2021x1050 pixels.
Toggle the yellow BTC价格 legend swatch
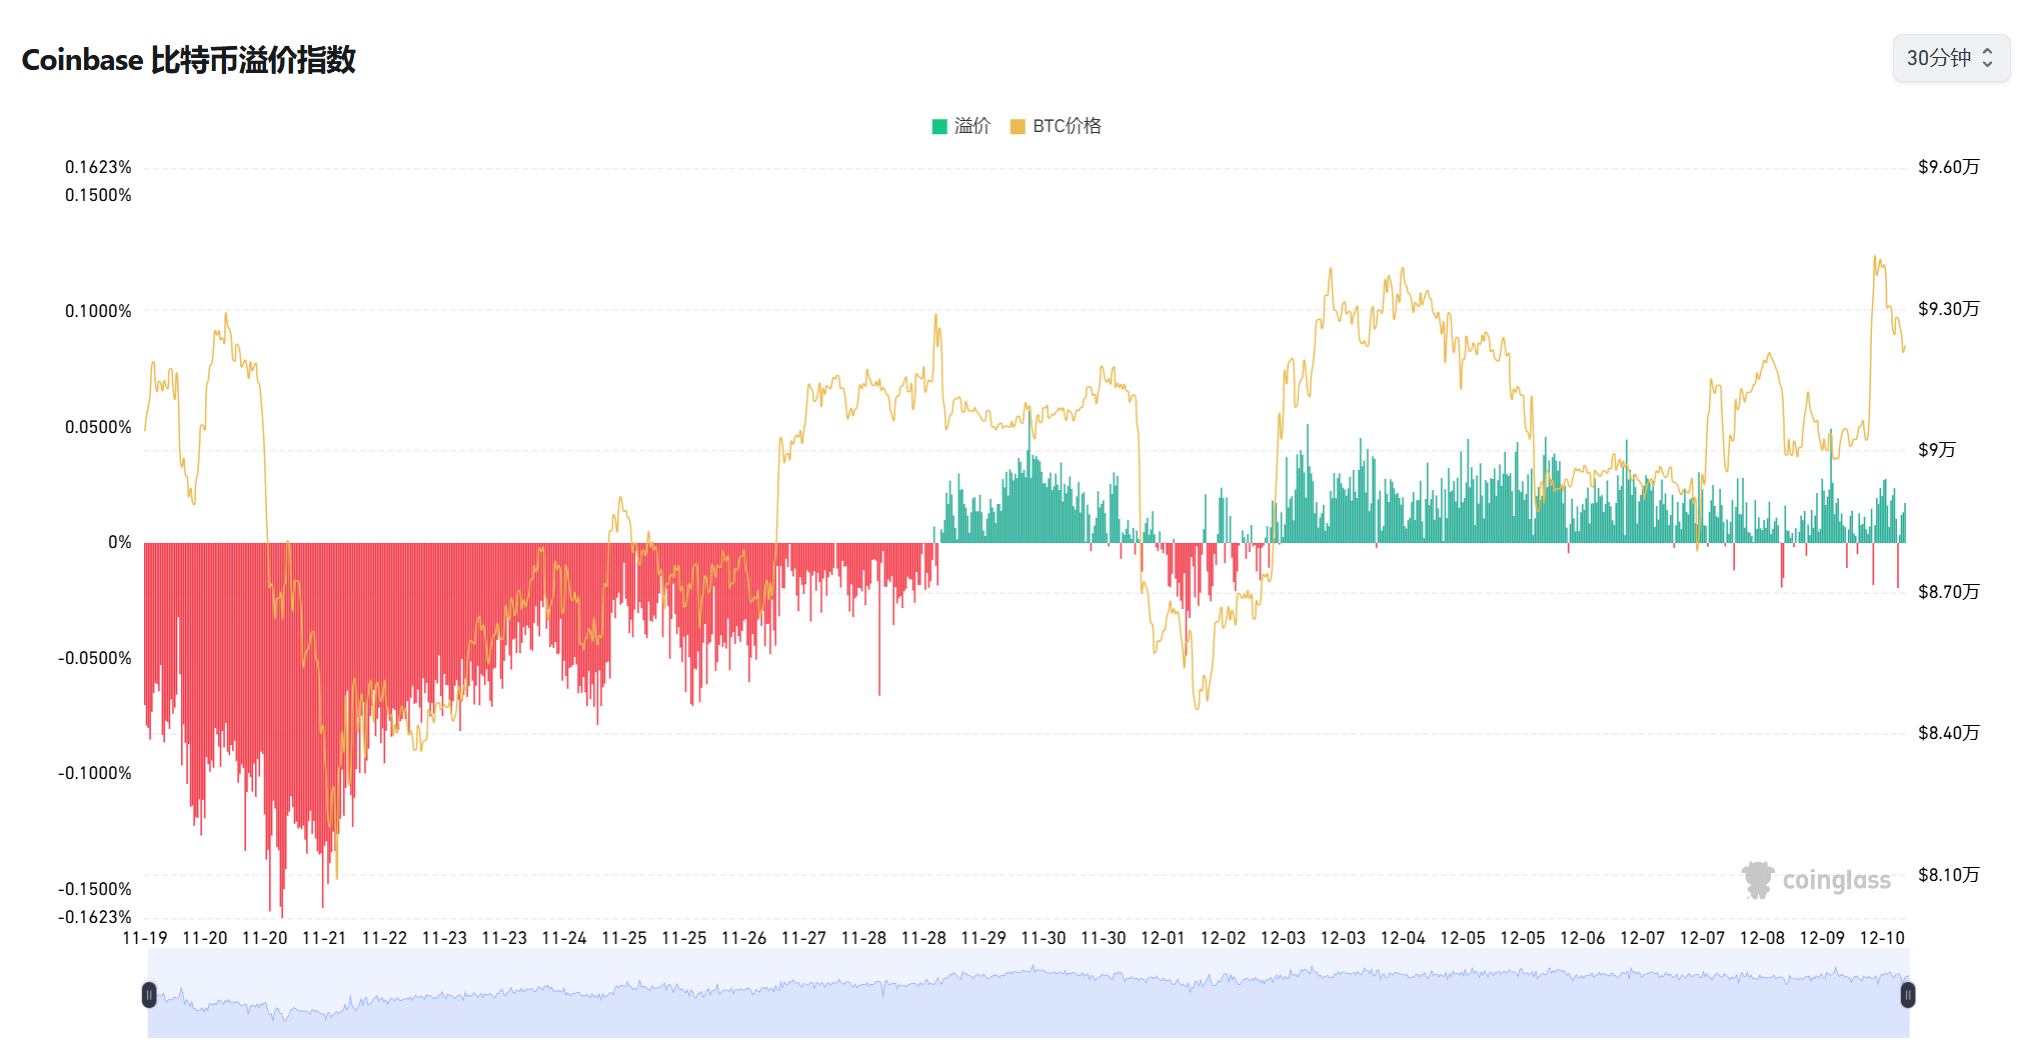[x=1017, y=126]
